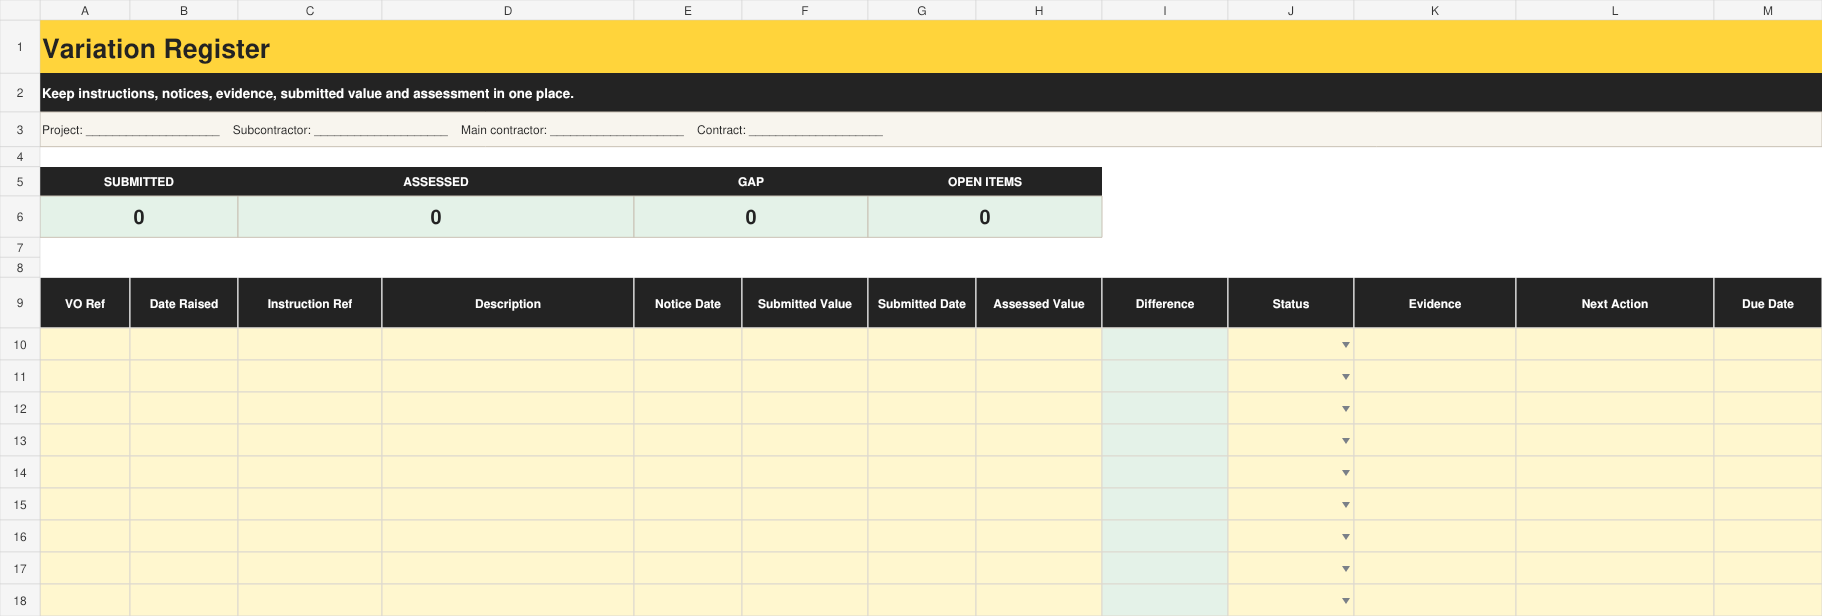1822x616 pixels.
Task: Select row 18 number header
Action: tap(20, 601)
